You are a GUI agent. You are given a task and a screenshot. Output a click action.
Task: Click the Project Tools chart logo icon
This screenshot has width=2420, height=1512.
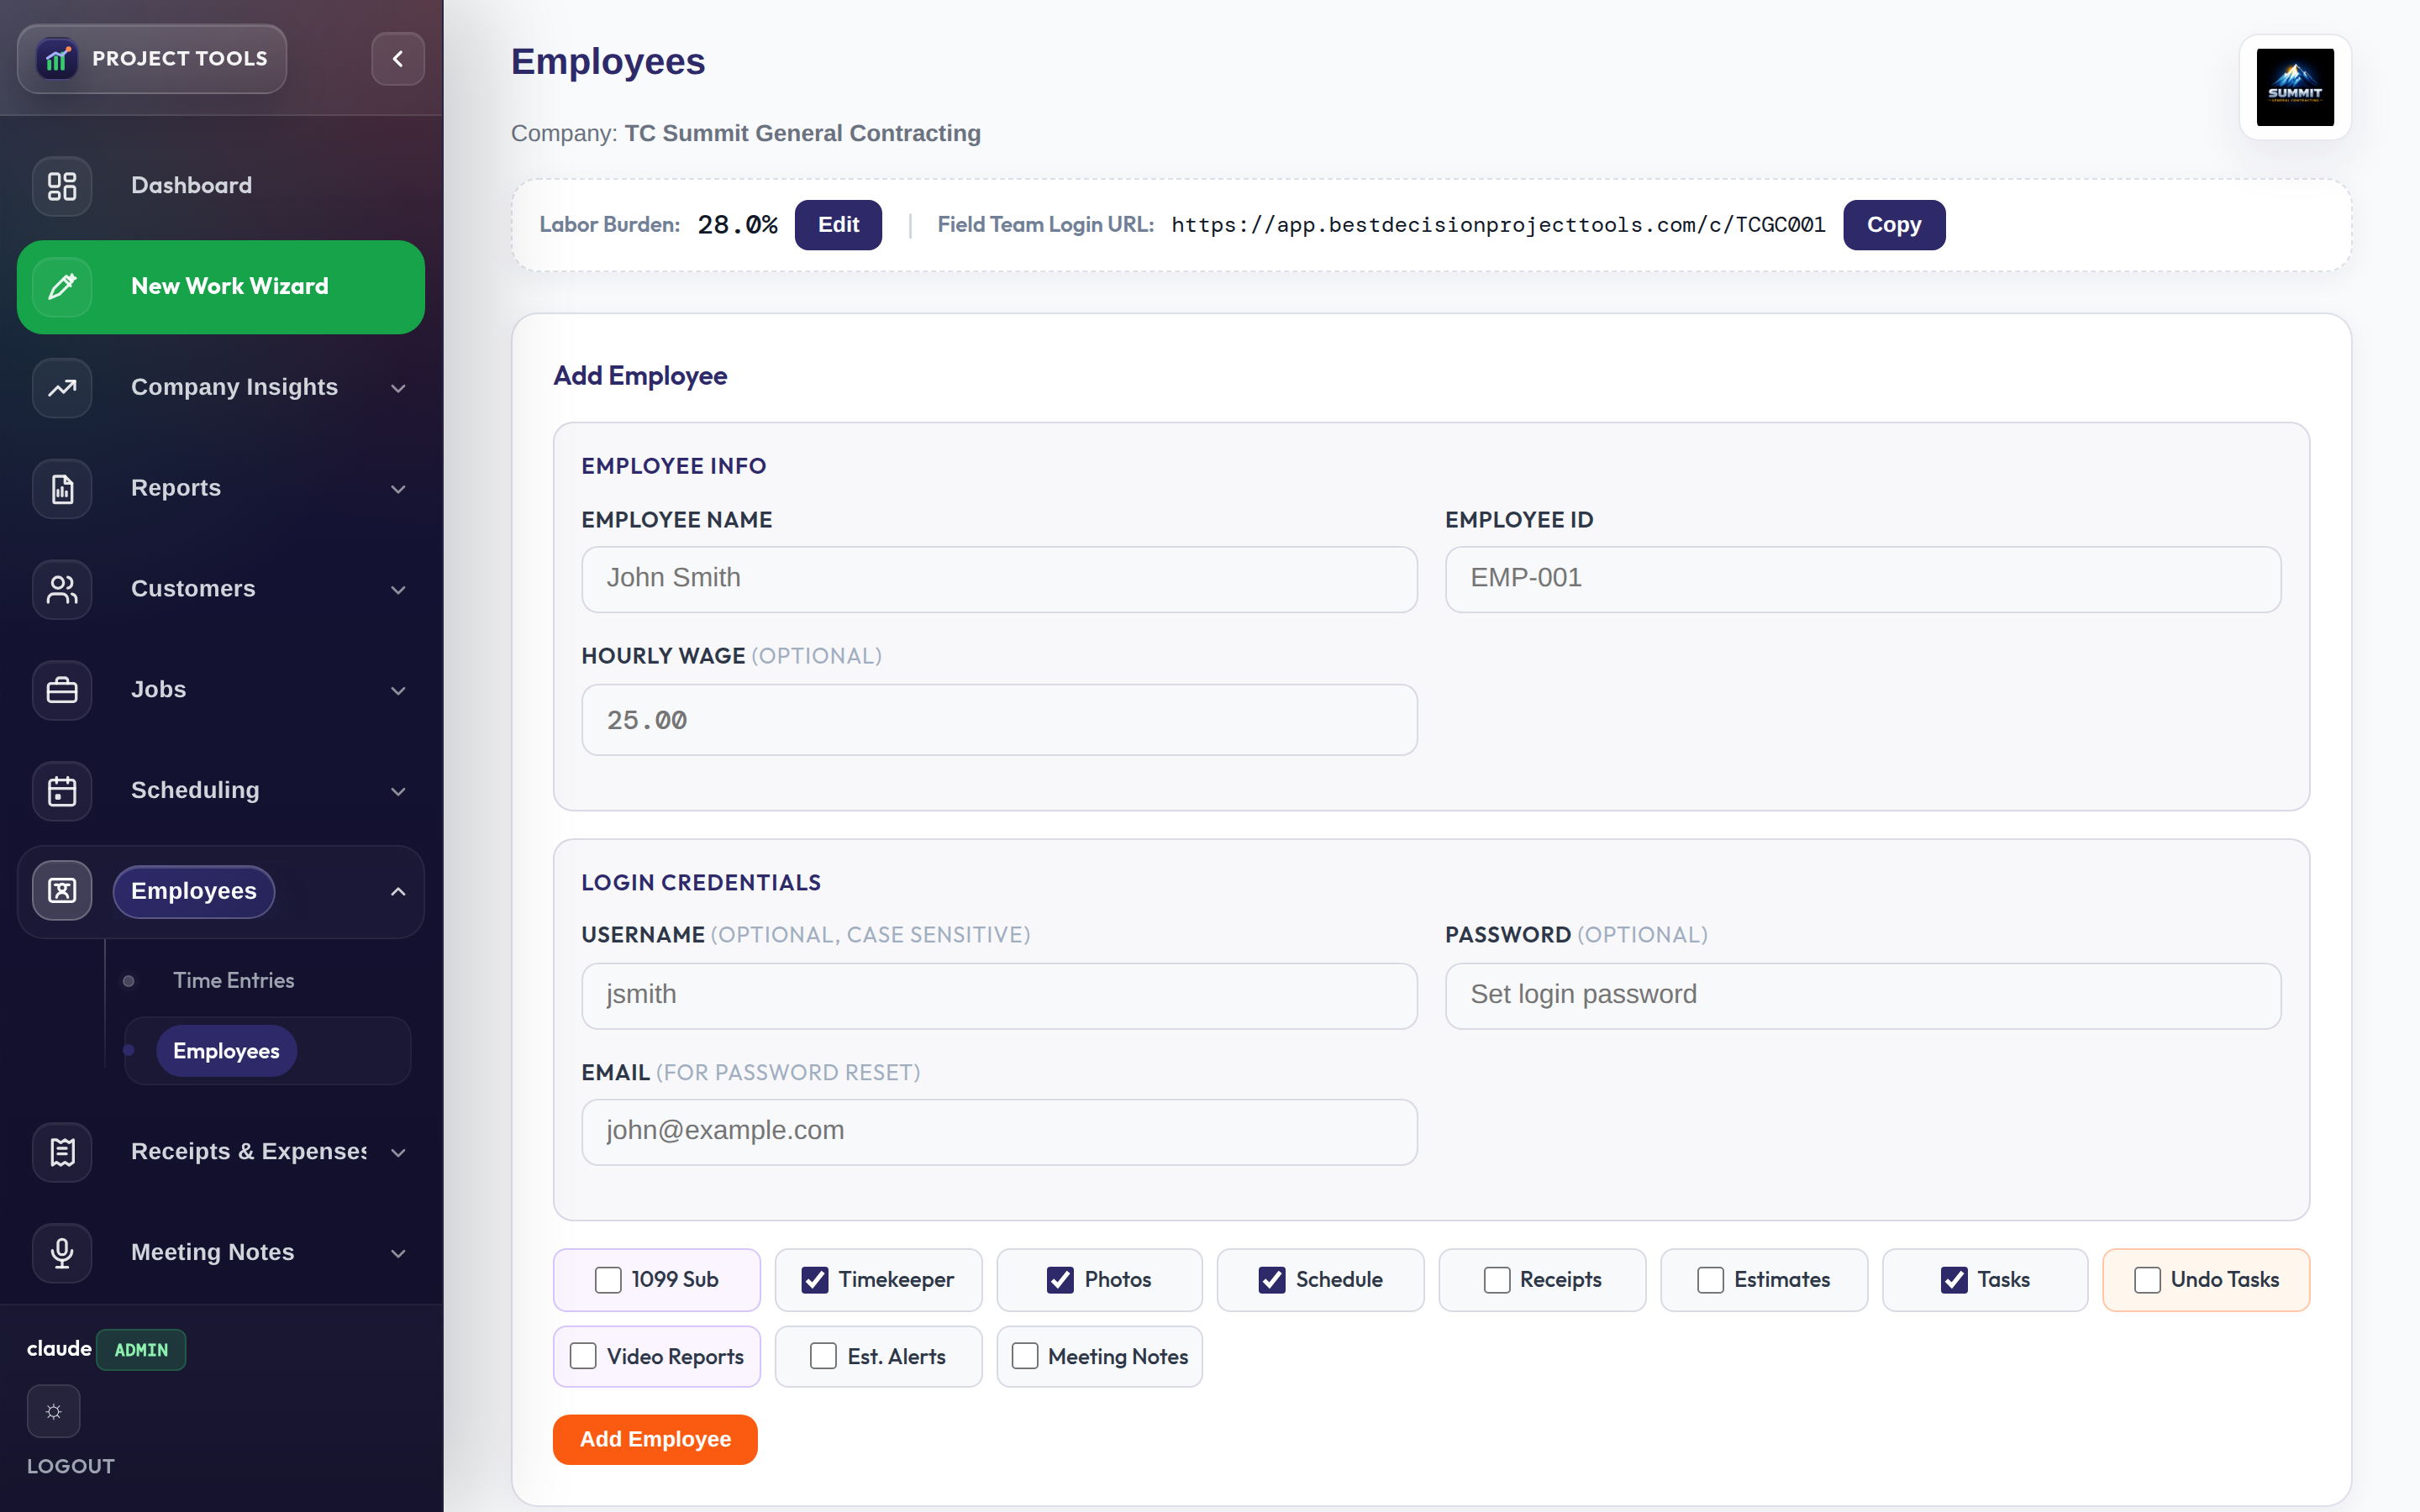pos(57,59)
